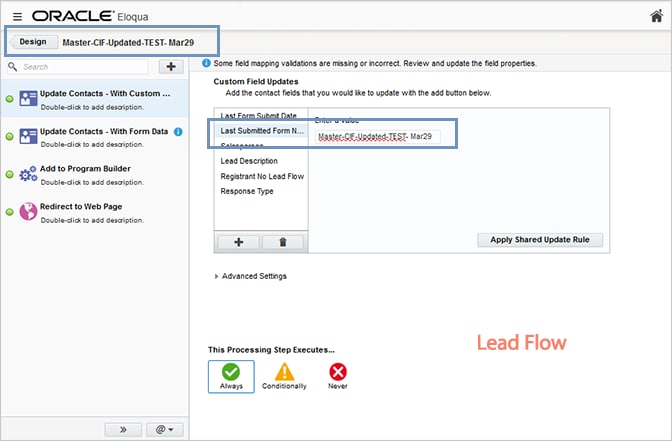This screenshot has width=672, height=441.
Task: Click Apply Shared Update Rule button
Action: (540, 240)
